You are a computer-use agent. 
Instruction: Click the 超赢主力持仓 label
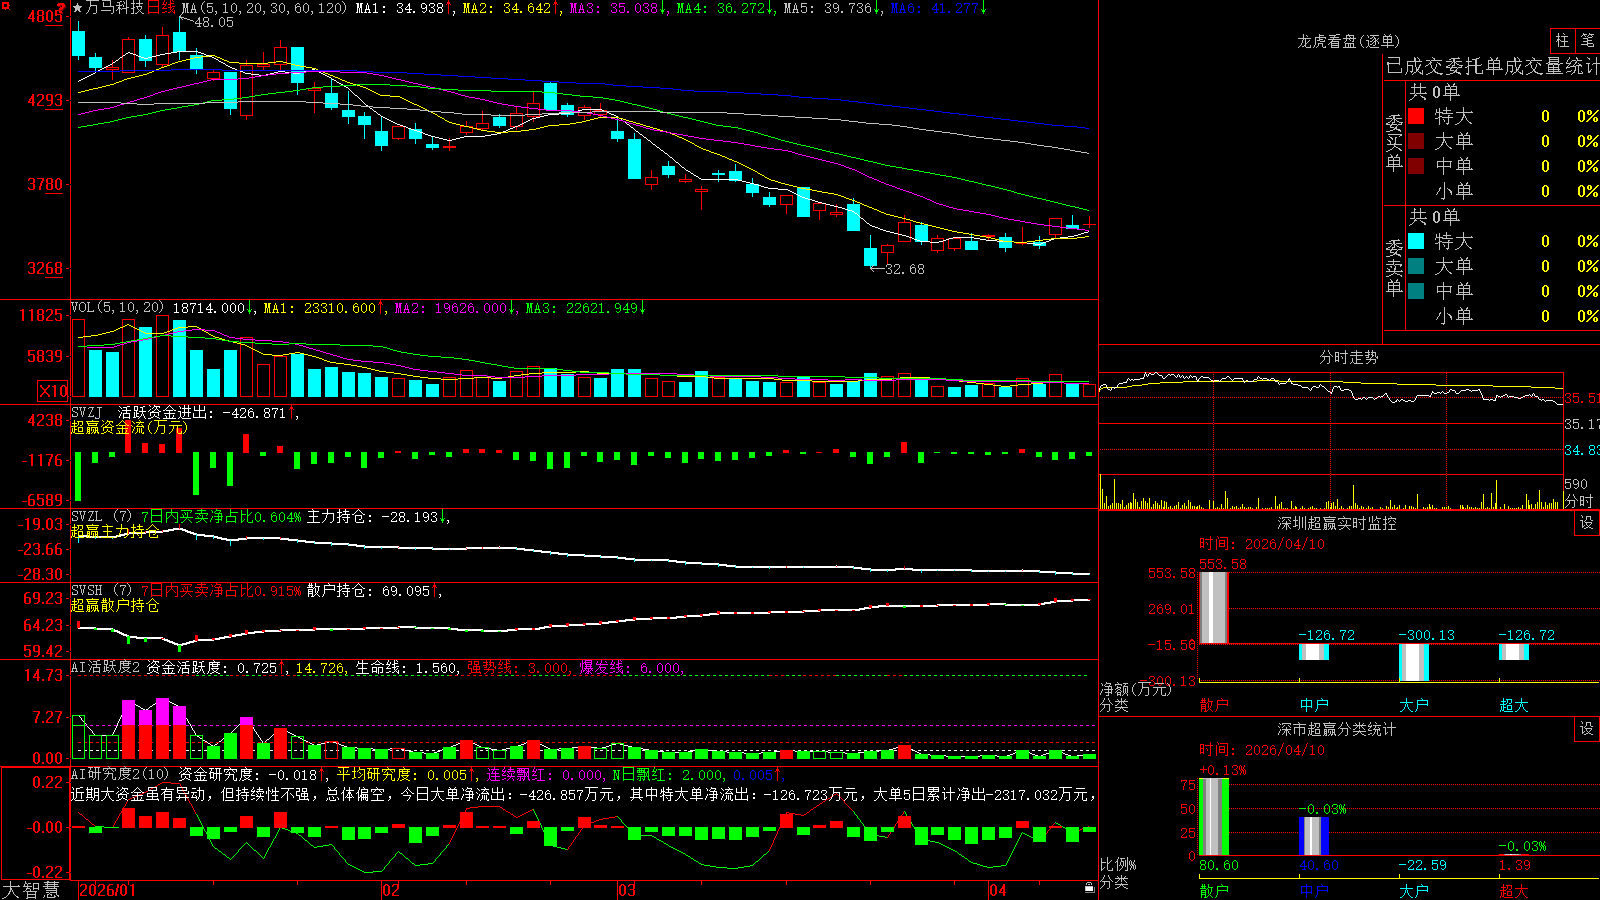coord(115,531)
